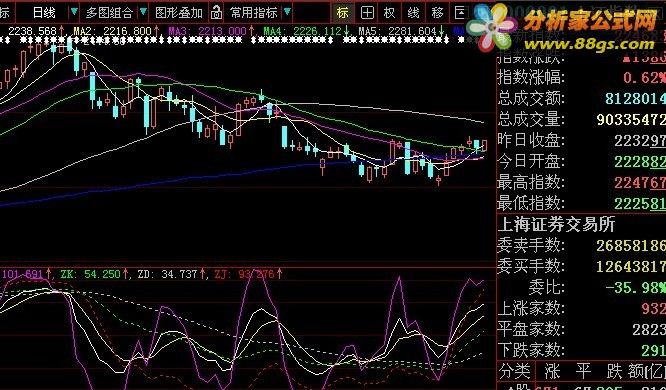Click the crosshair grid icon in toolbar
This screenshot has width=666, height=390.
(x=367, y=13)
